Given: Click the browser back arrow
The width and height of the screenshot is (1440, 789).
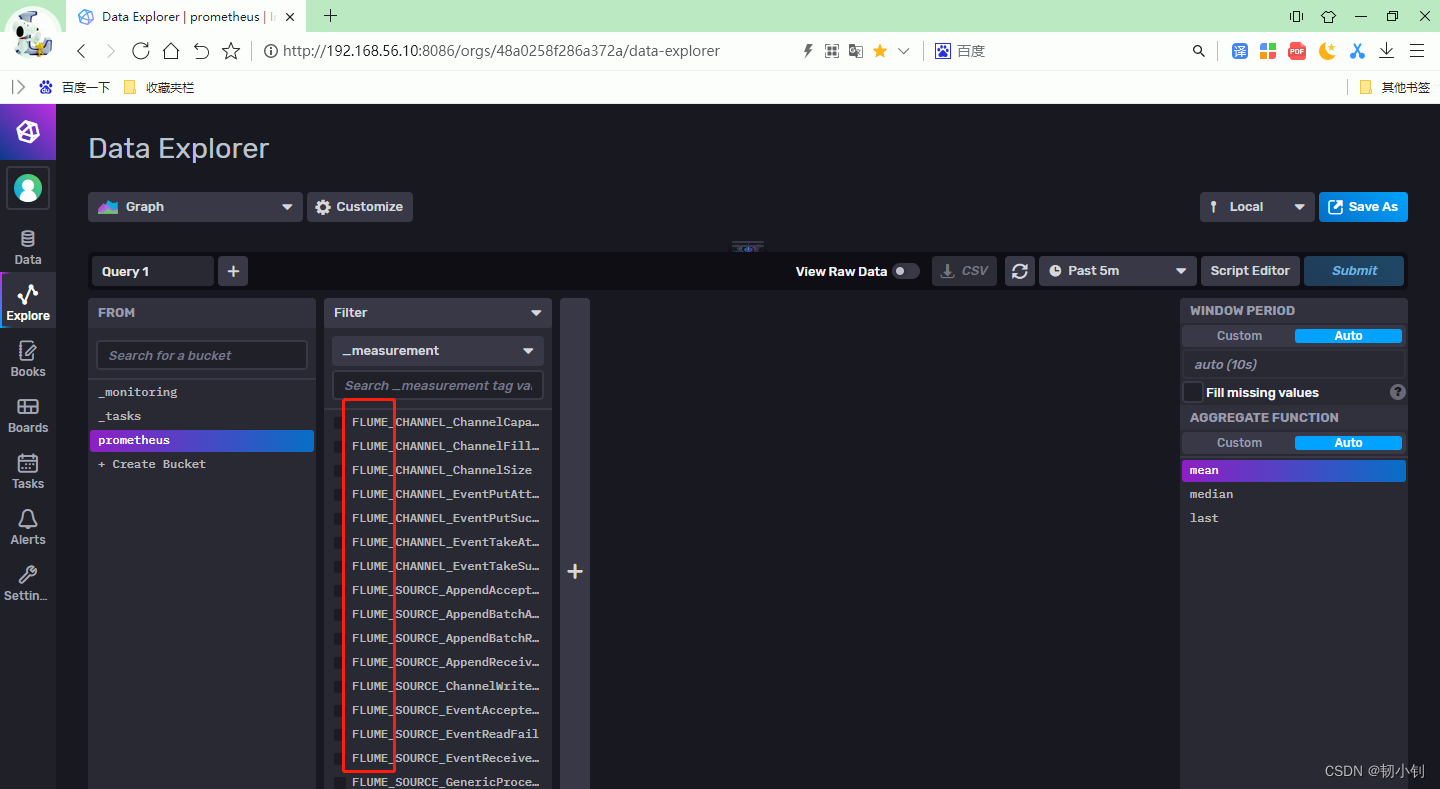Looking at the screenshot, I should click(x=81, y=51).
